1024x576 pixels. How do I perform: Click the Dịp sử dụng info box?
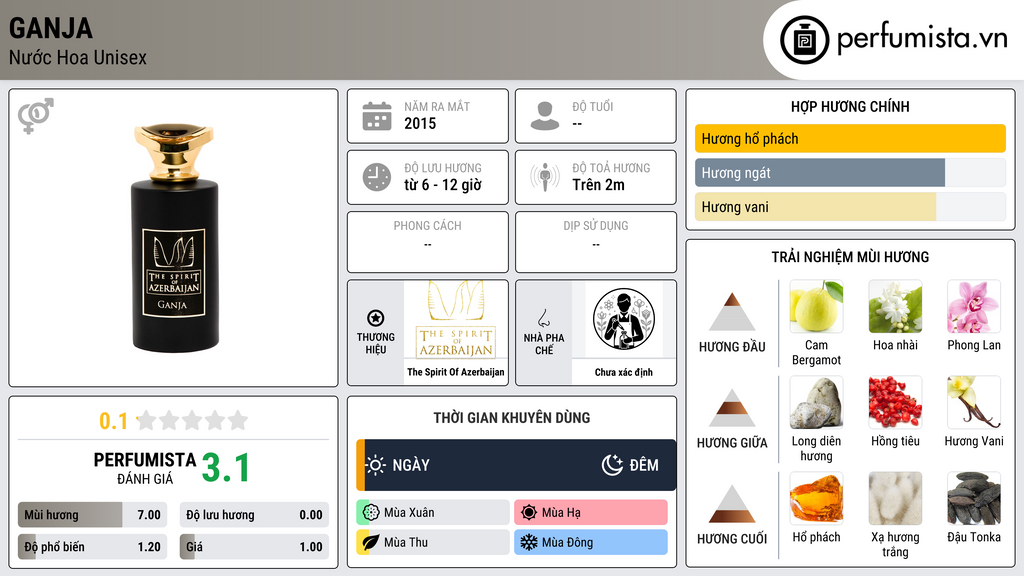coord(596,242)
